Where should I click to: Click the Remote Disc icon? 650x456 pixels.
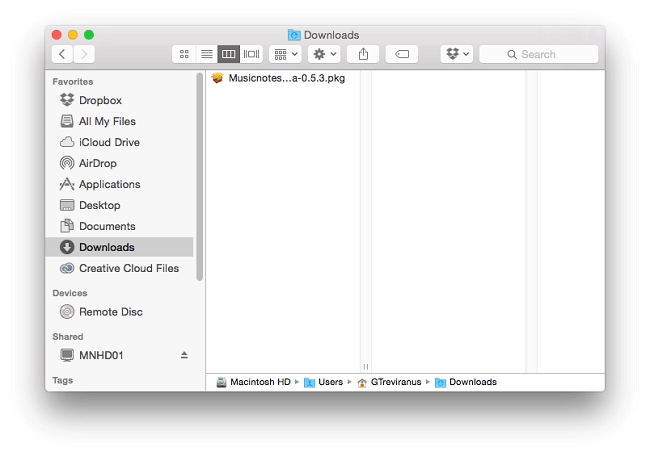coord(67,312)
